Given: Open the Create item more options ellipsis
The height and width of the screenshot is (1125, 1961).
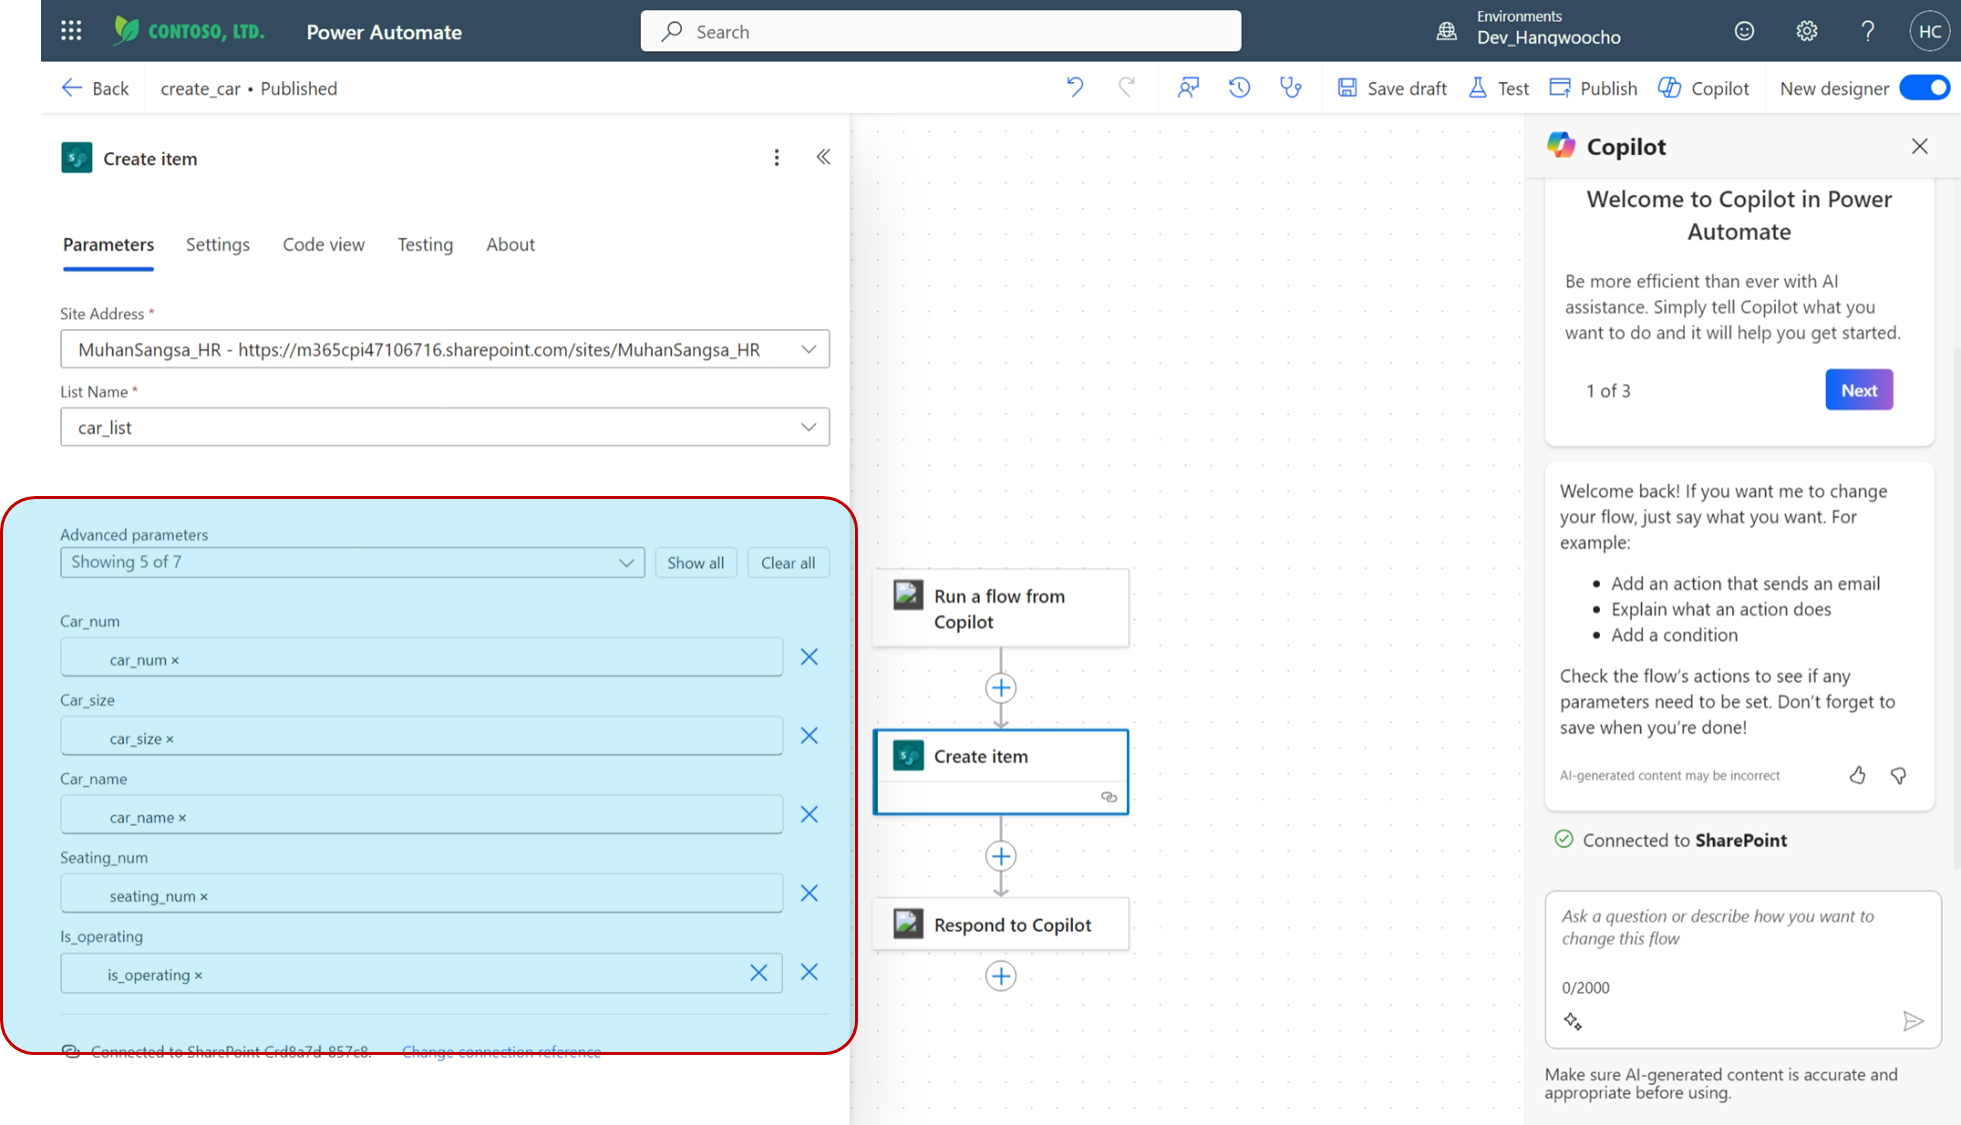Looking at the screenshot, I should (777, 158).
